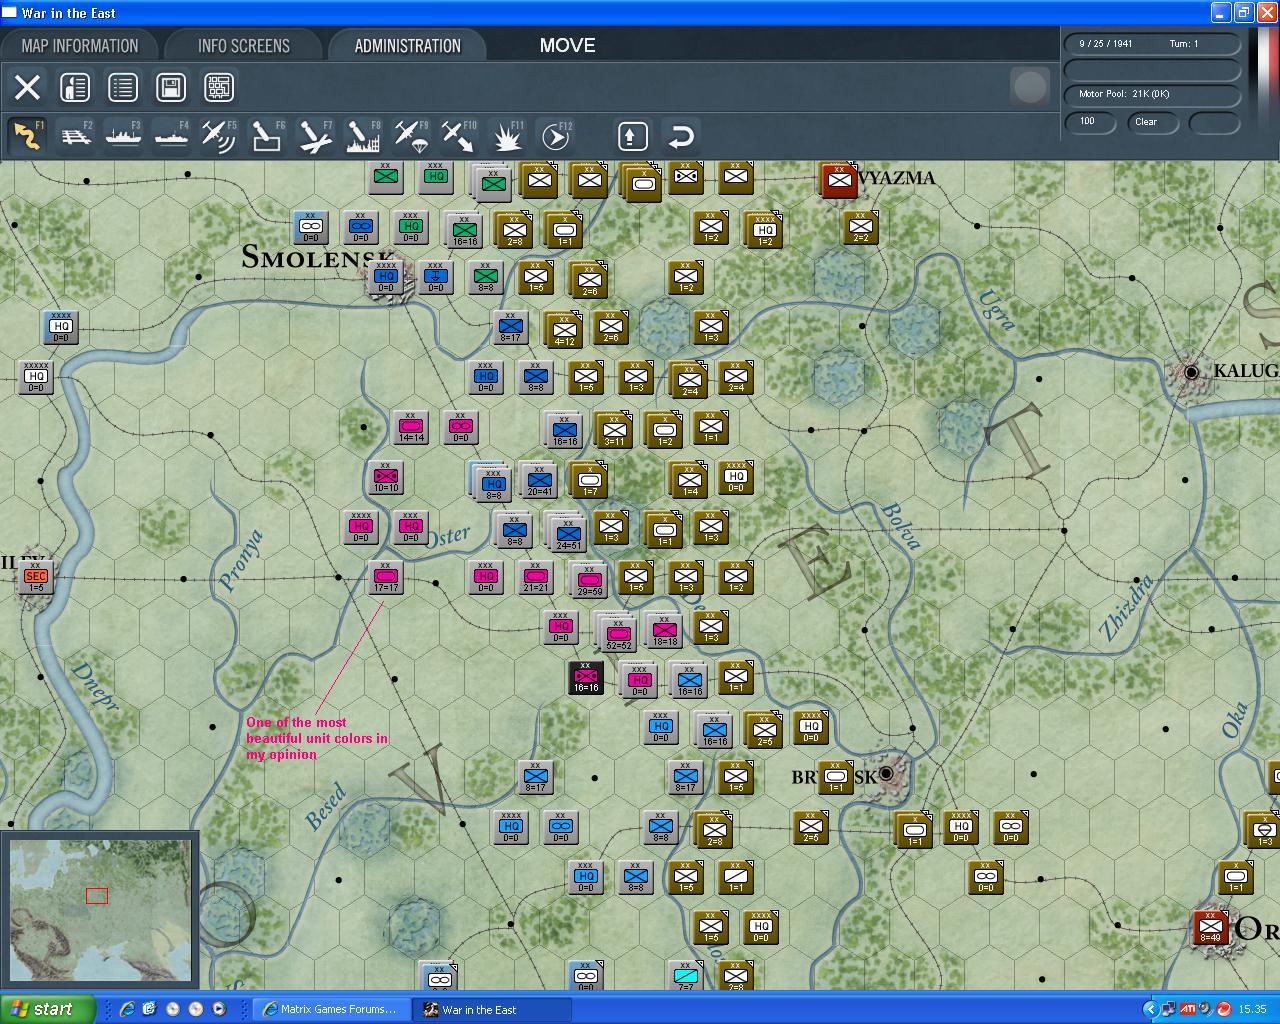The image size is (1280, 1024).
Task: Click the taskbar clock showing 15.35
Action: point(1252,1009)
